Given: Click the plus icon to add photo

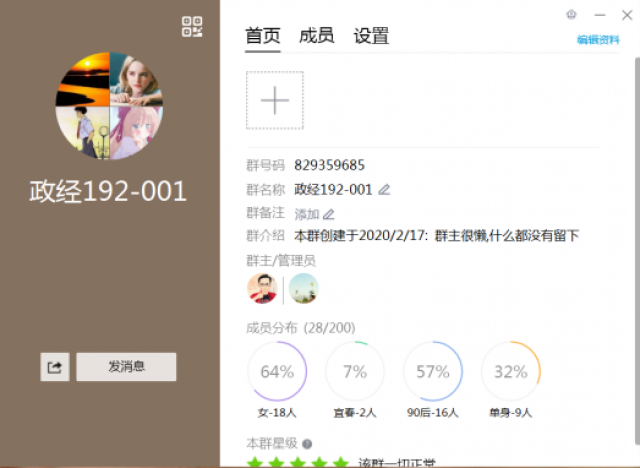Looking at the screenshot, I should 275,100.
